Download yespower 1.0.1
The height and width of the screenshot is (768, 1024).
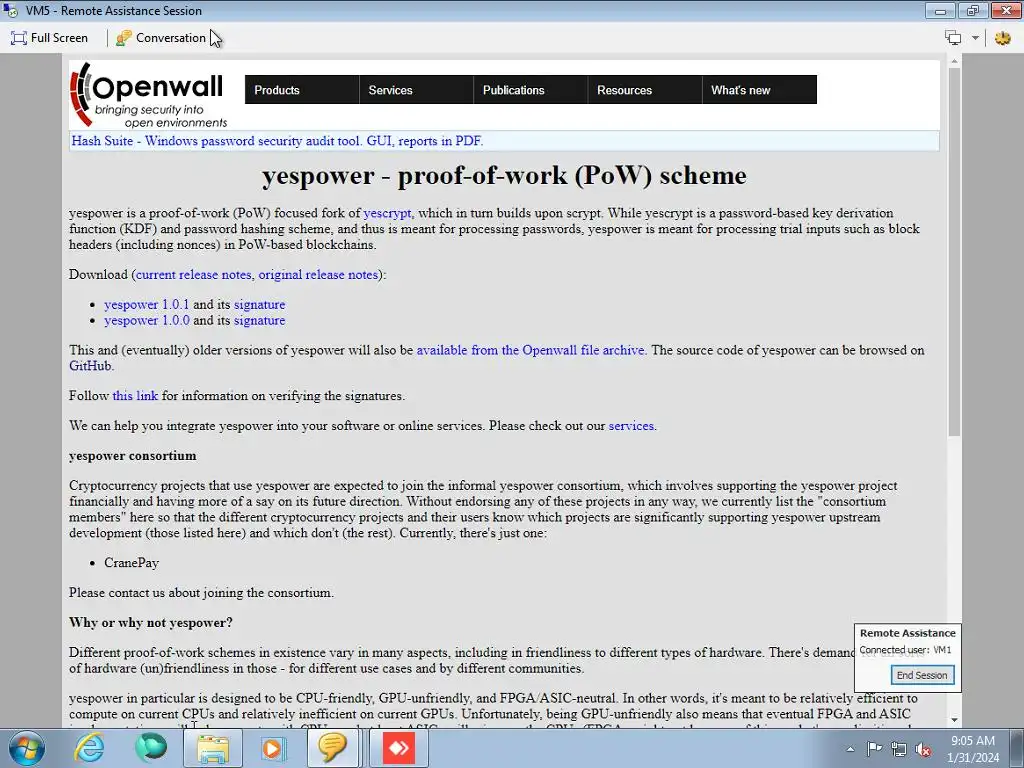pyautogui.click(x=146, y=304)
